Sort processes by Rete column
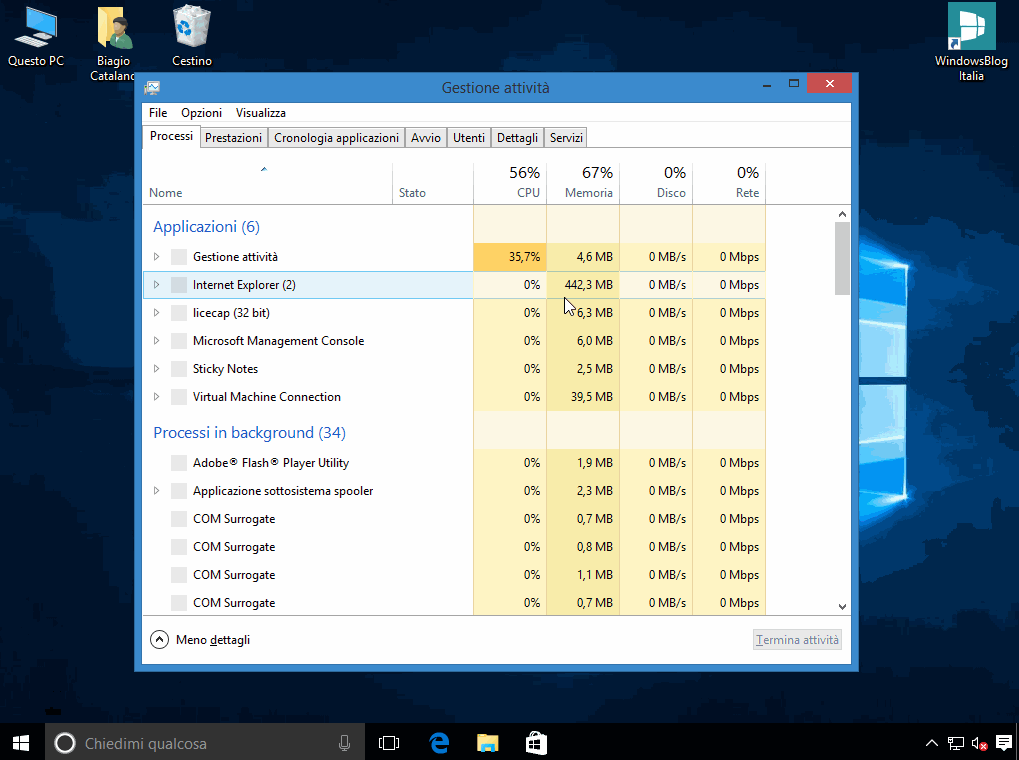Image resolution: width=1019 pixels, height=760 pixels. [729, 183]
